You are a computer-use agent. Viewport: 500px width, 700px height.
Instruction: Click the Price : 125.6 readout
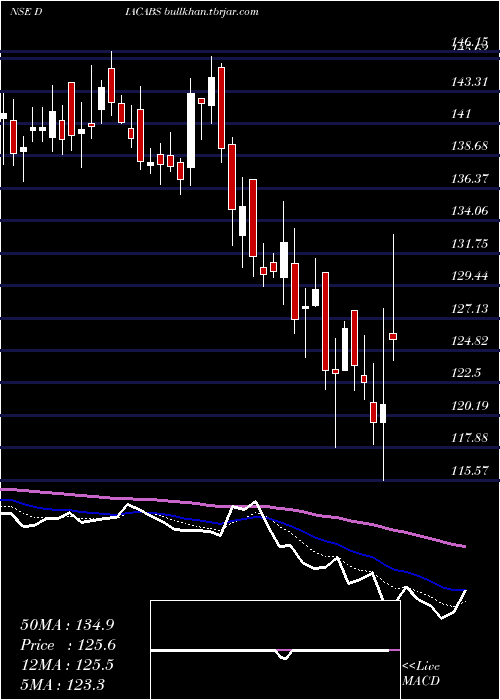[x=68, y=645]
